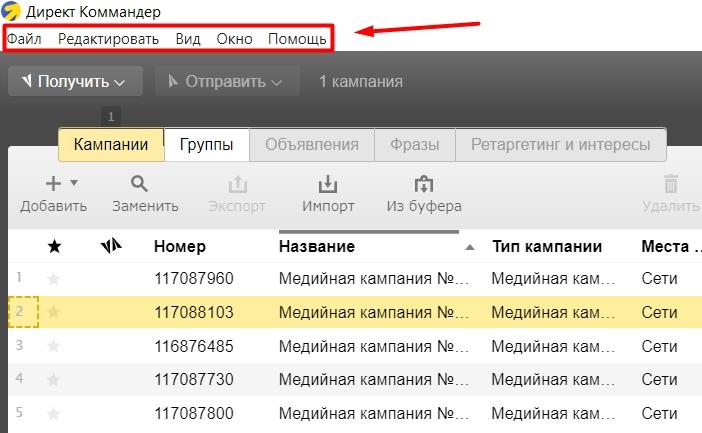Sort by the Места column header
The image size is (702, 433).
pos(671,246)
